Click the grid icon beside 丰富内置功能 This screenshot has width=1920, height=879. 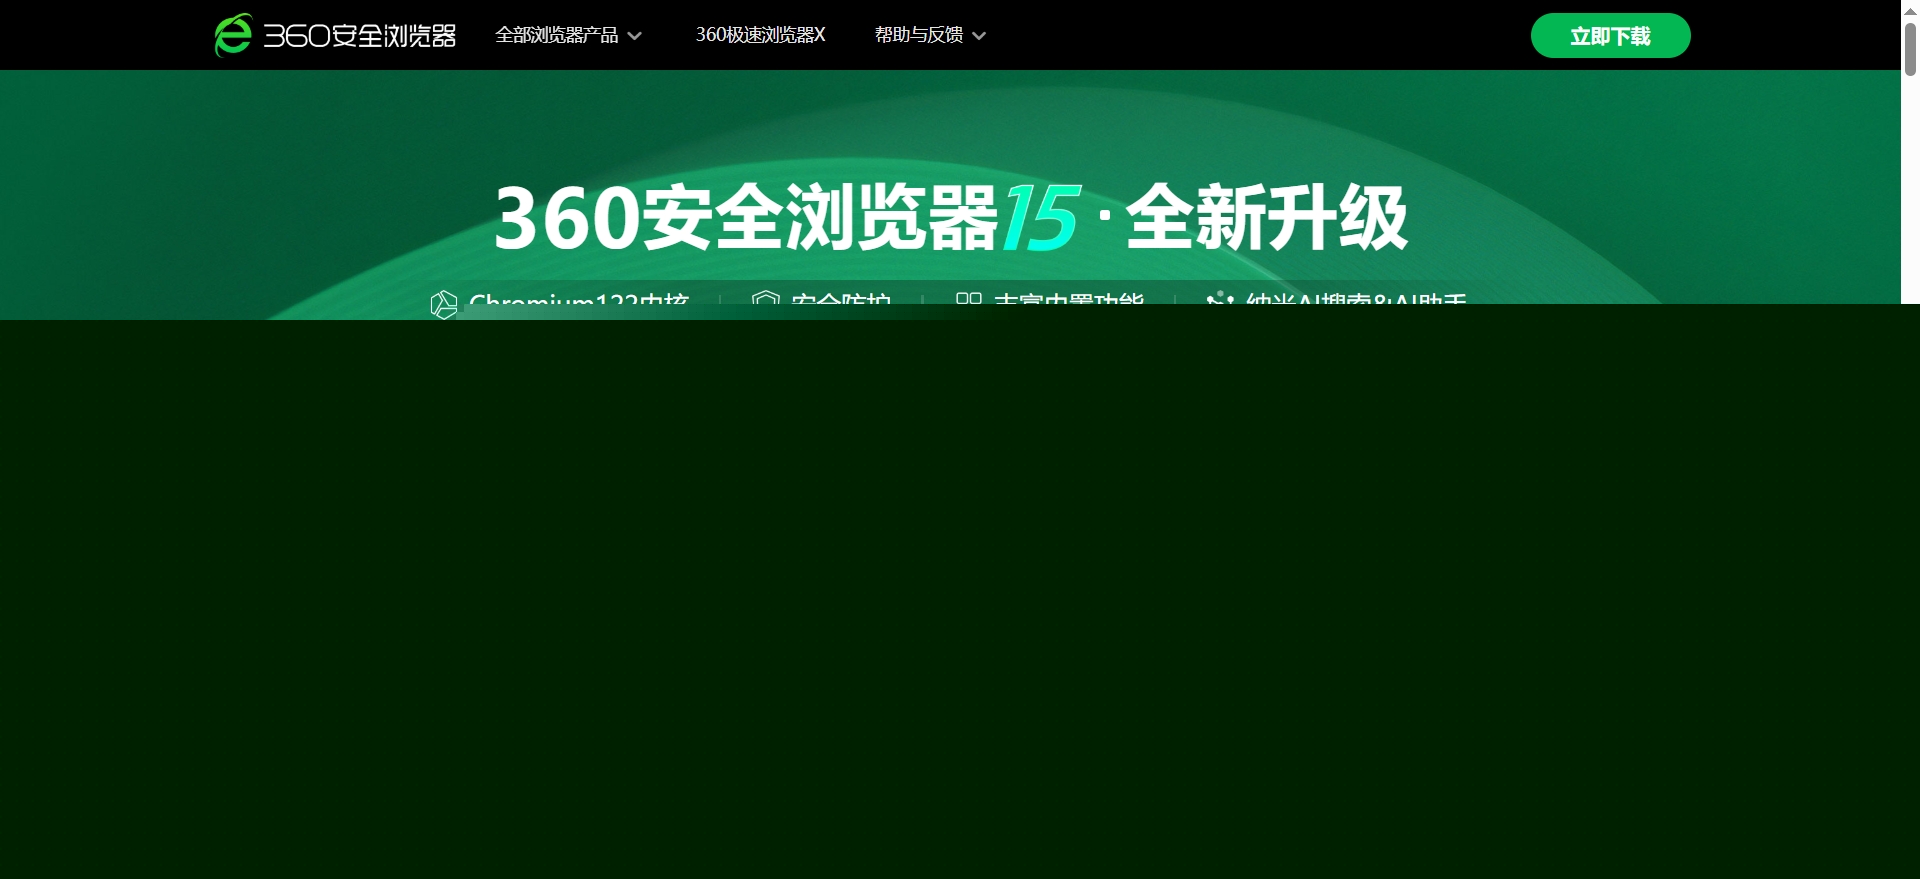point(968,298)
